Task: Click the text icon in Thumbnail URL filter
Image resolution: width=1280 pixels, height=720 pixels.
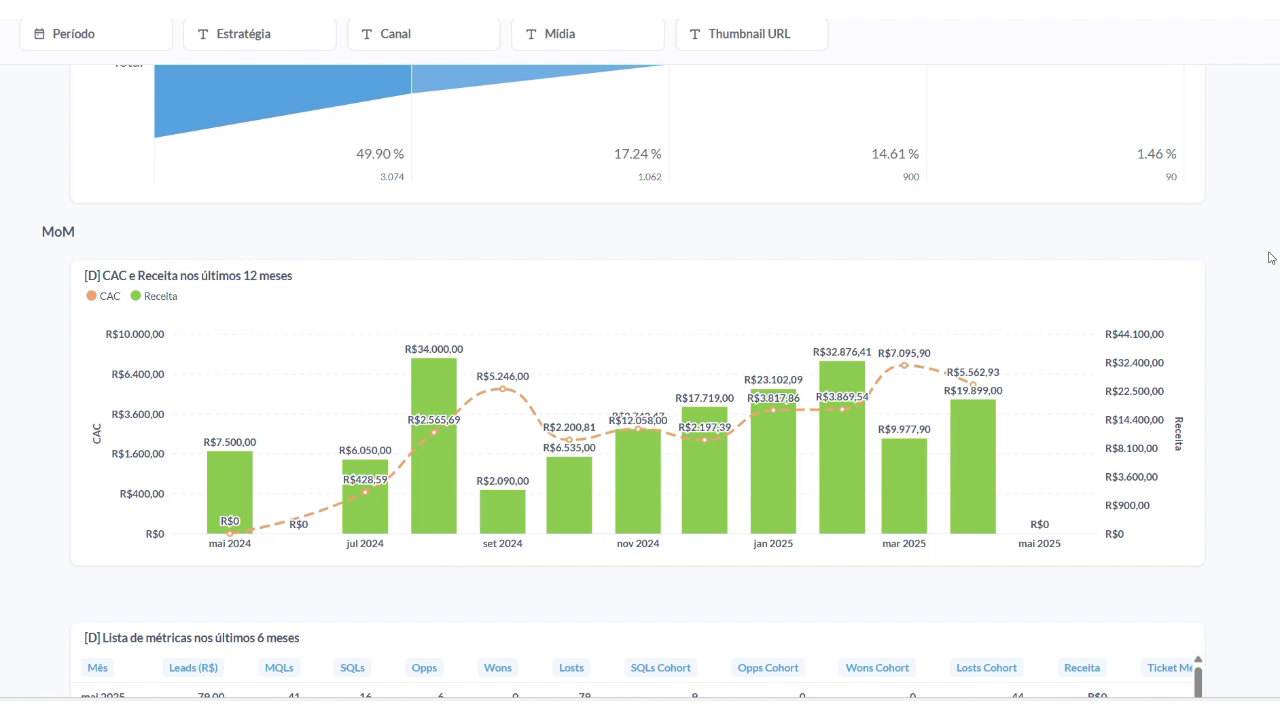Action: click(695, 34)
